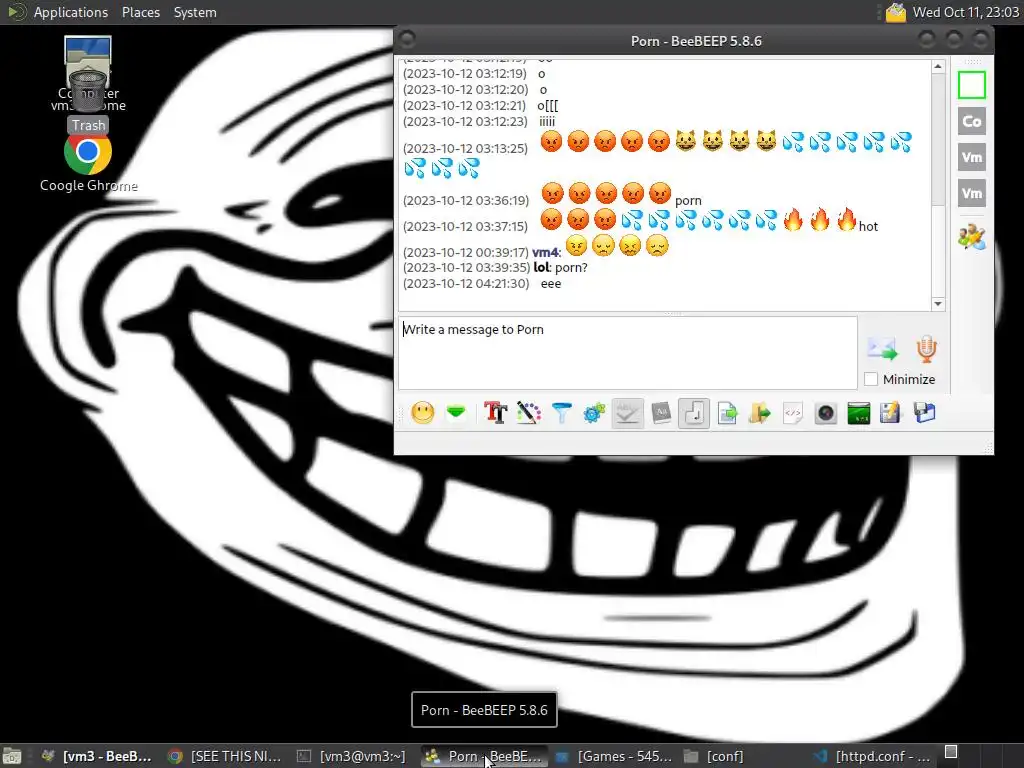Click the vm4 sender name in chat

[546, 252]
